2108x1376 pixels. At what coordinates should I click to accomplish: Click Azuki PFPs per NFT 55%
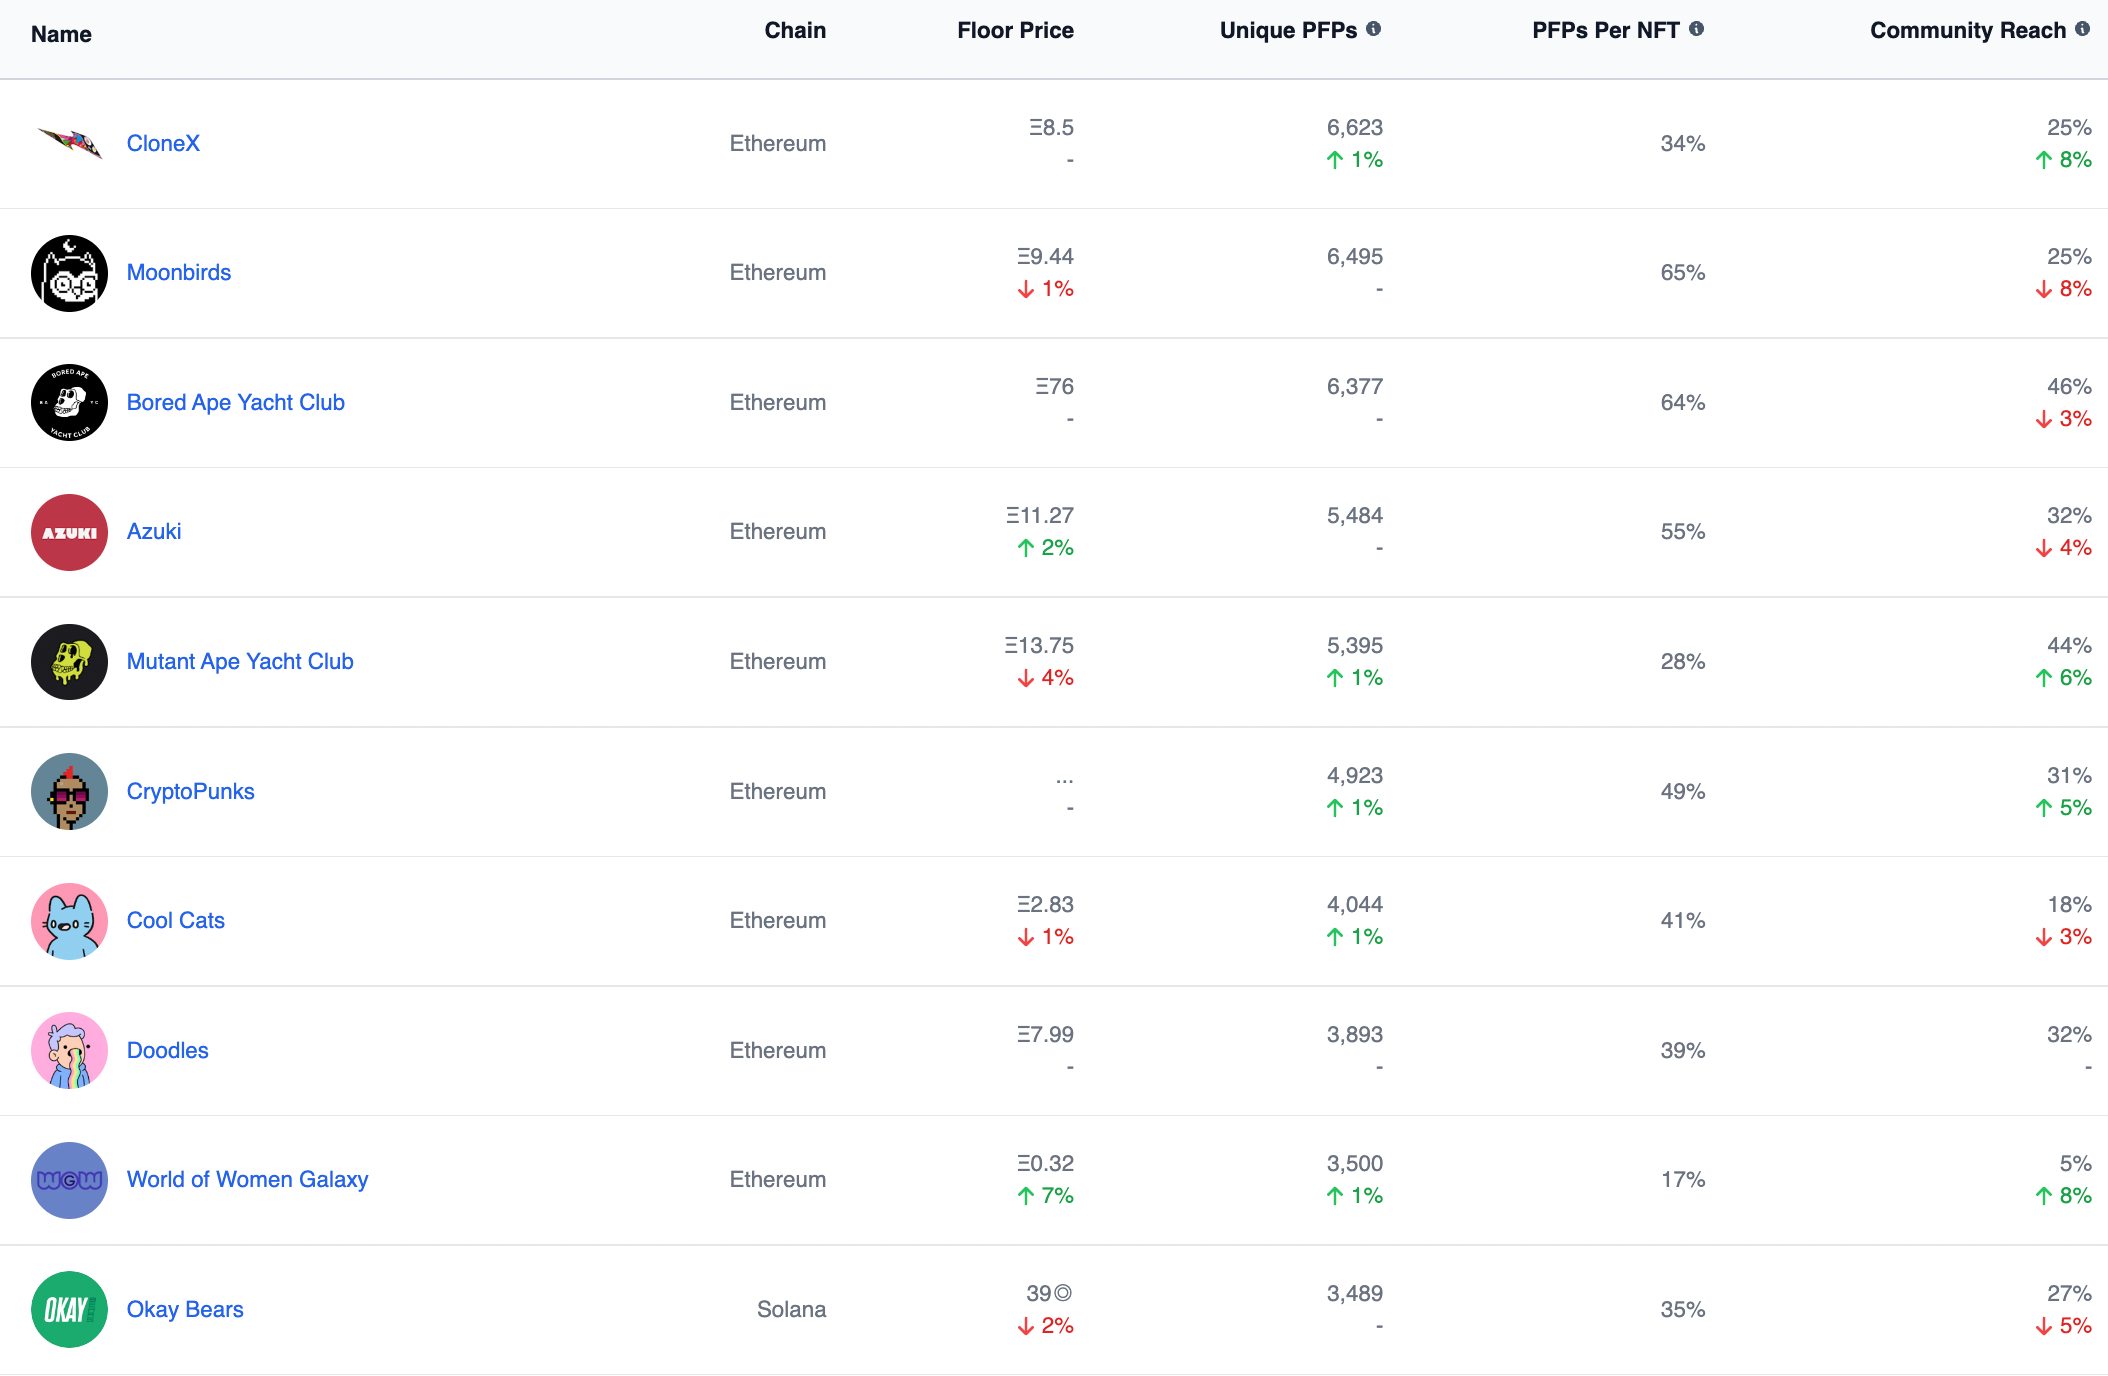pyautogui.click(x=1683, y=531)
